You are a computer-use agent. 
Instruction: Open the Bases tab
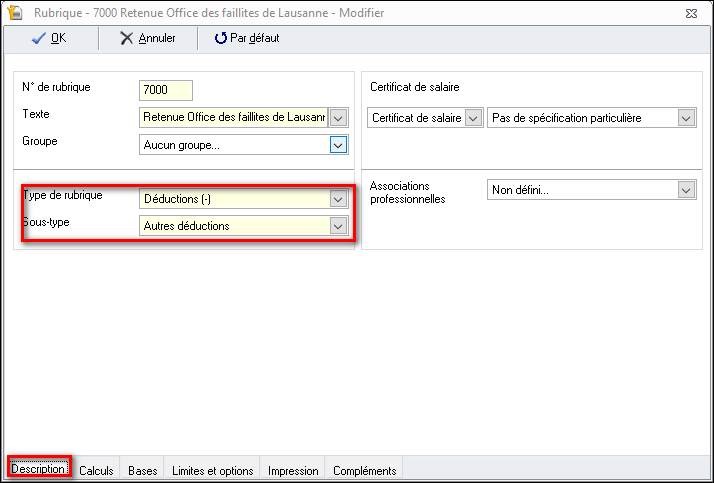tap(143, 470)
